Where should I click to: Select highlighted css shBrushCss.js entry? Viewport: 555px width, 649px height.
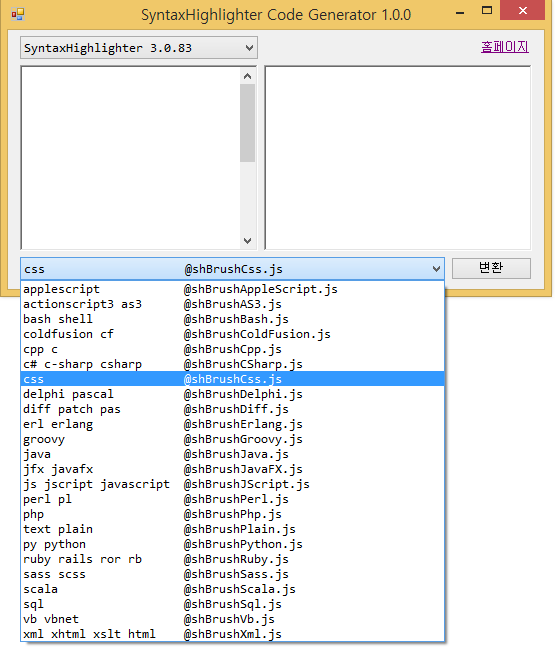232,379
